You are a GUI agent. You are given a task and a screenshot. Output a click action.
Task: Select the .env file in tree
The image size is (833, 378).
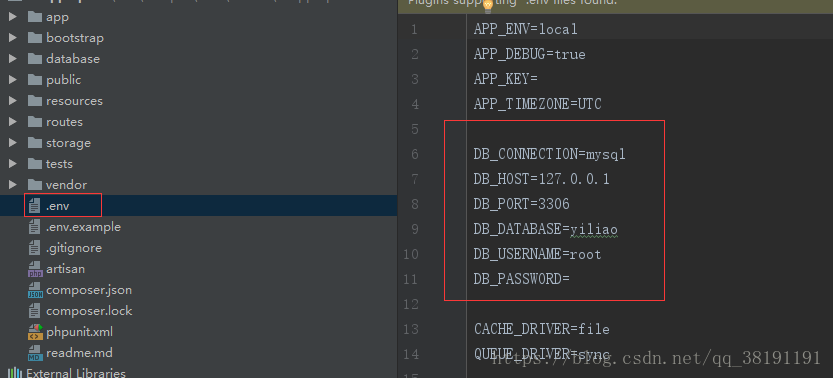pos(57,206)
